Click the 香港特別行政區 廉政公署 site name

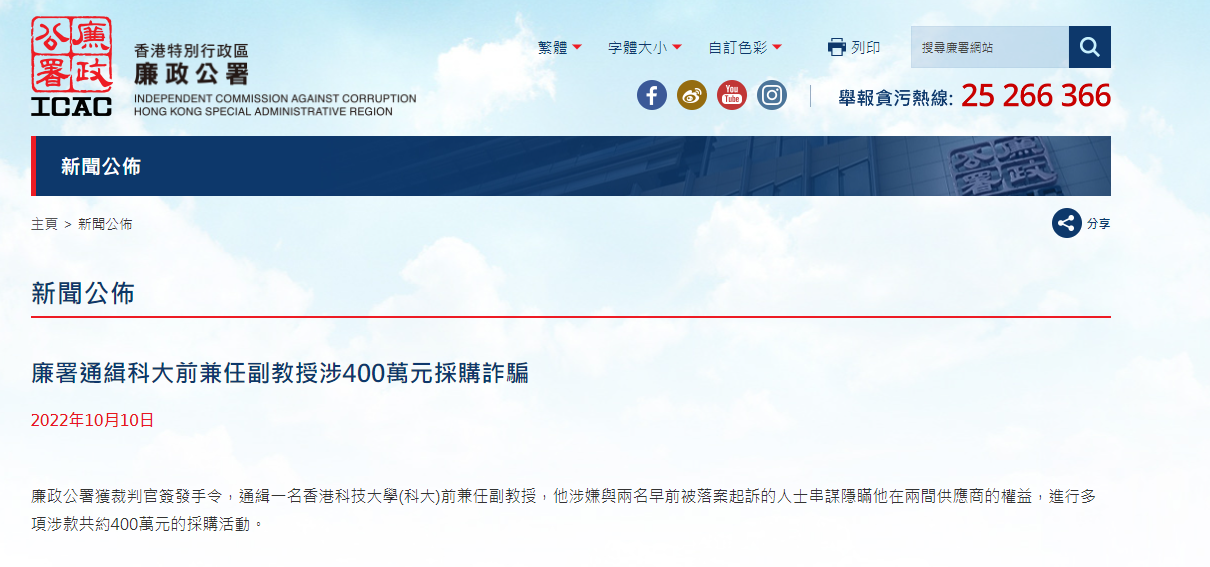tap(191, 63)
